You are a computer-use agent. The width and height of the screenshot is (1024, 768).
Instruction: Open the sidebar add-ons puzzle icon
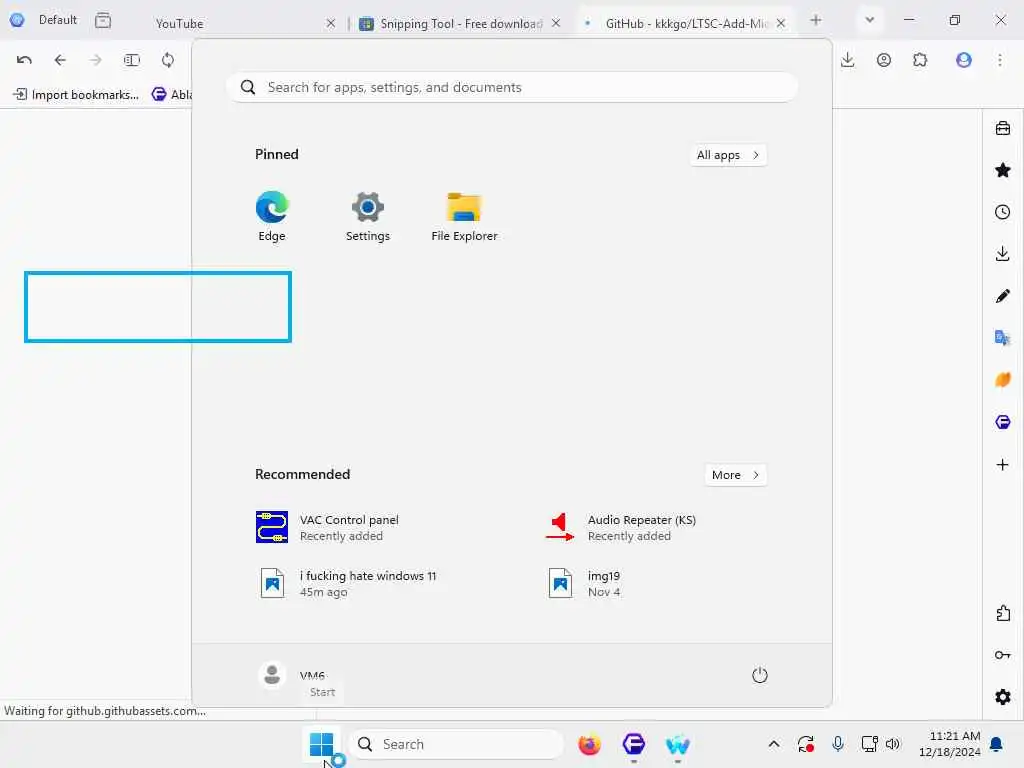(x=1003, y=613)
